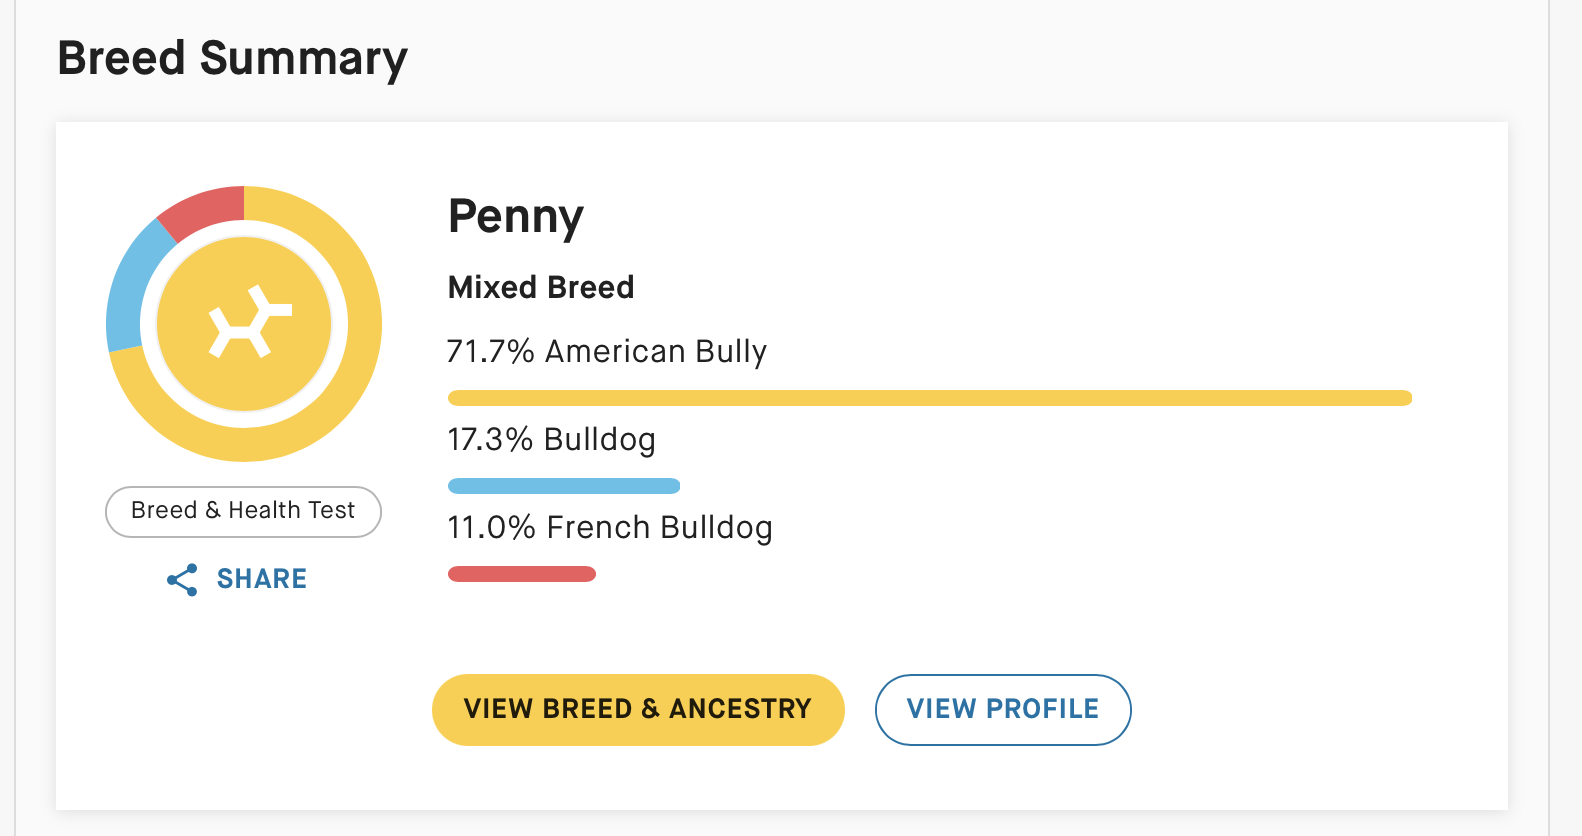The height and width of the screenshot is (836, 1582).
Task: Select the 11.0% French Bulldog text
Action: point(609,528)
